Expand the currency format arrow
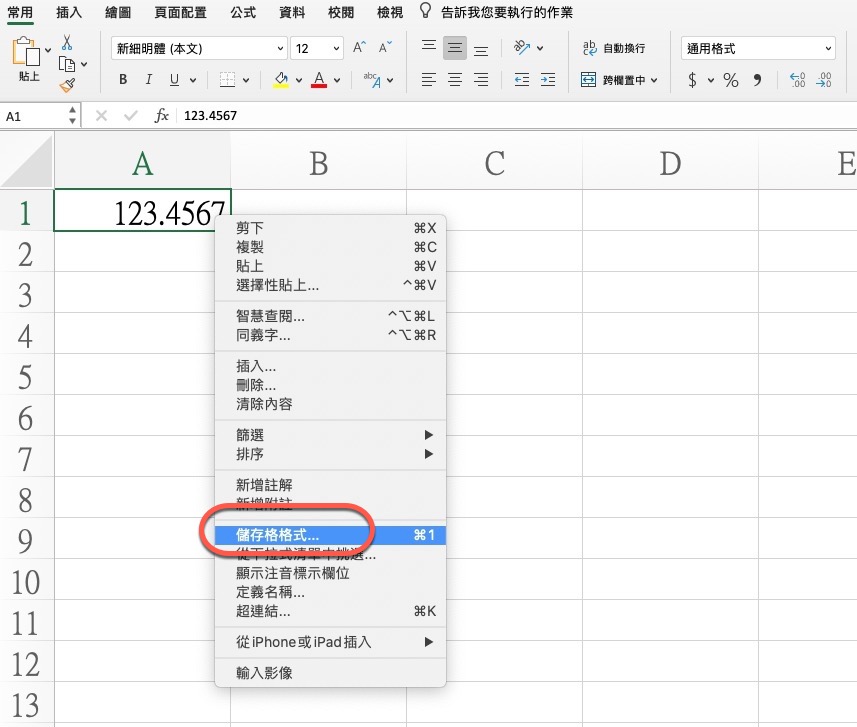Viewport: 857px width, 727px height. [711, 80]
